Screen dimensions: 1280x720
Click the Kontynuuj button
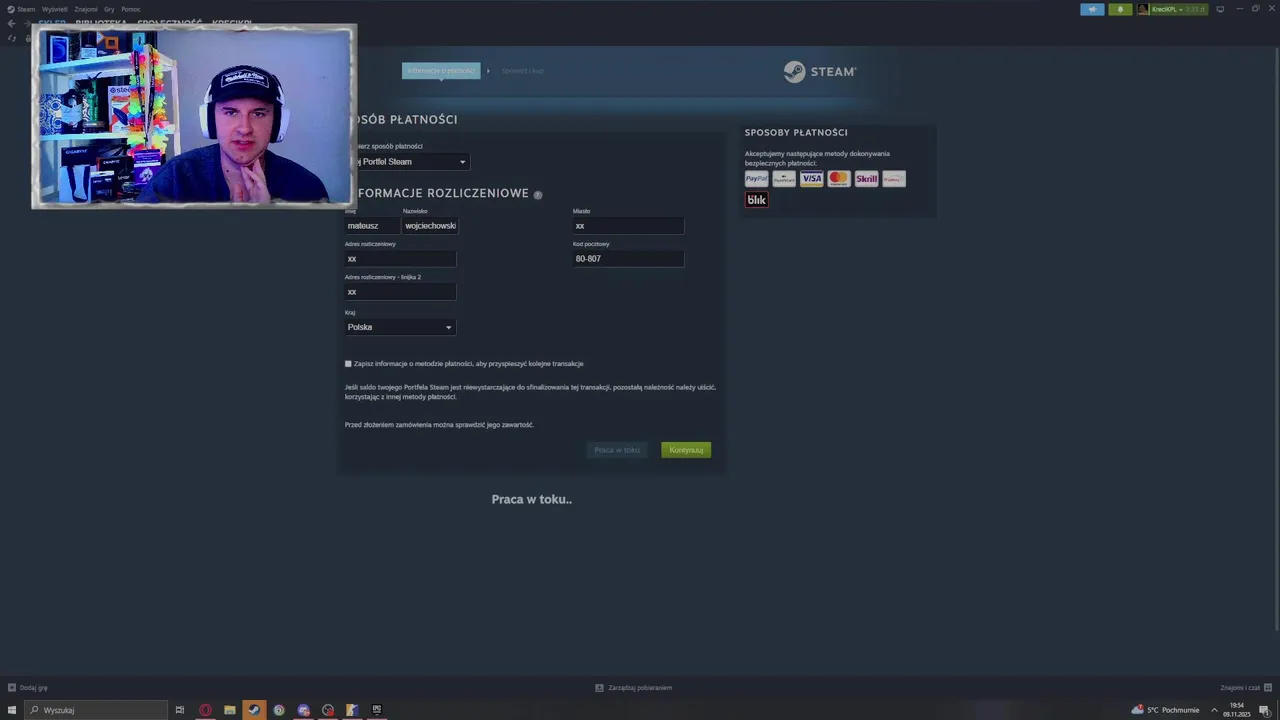click(x=686, y=450)
